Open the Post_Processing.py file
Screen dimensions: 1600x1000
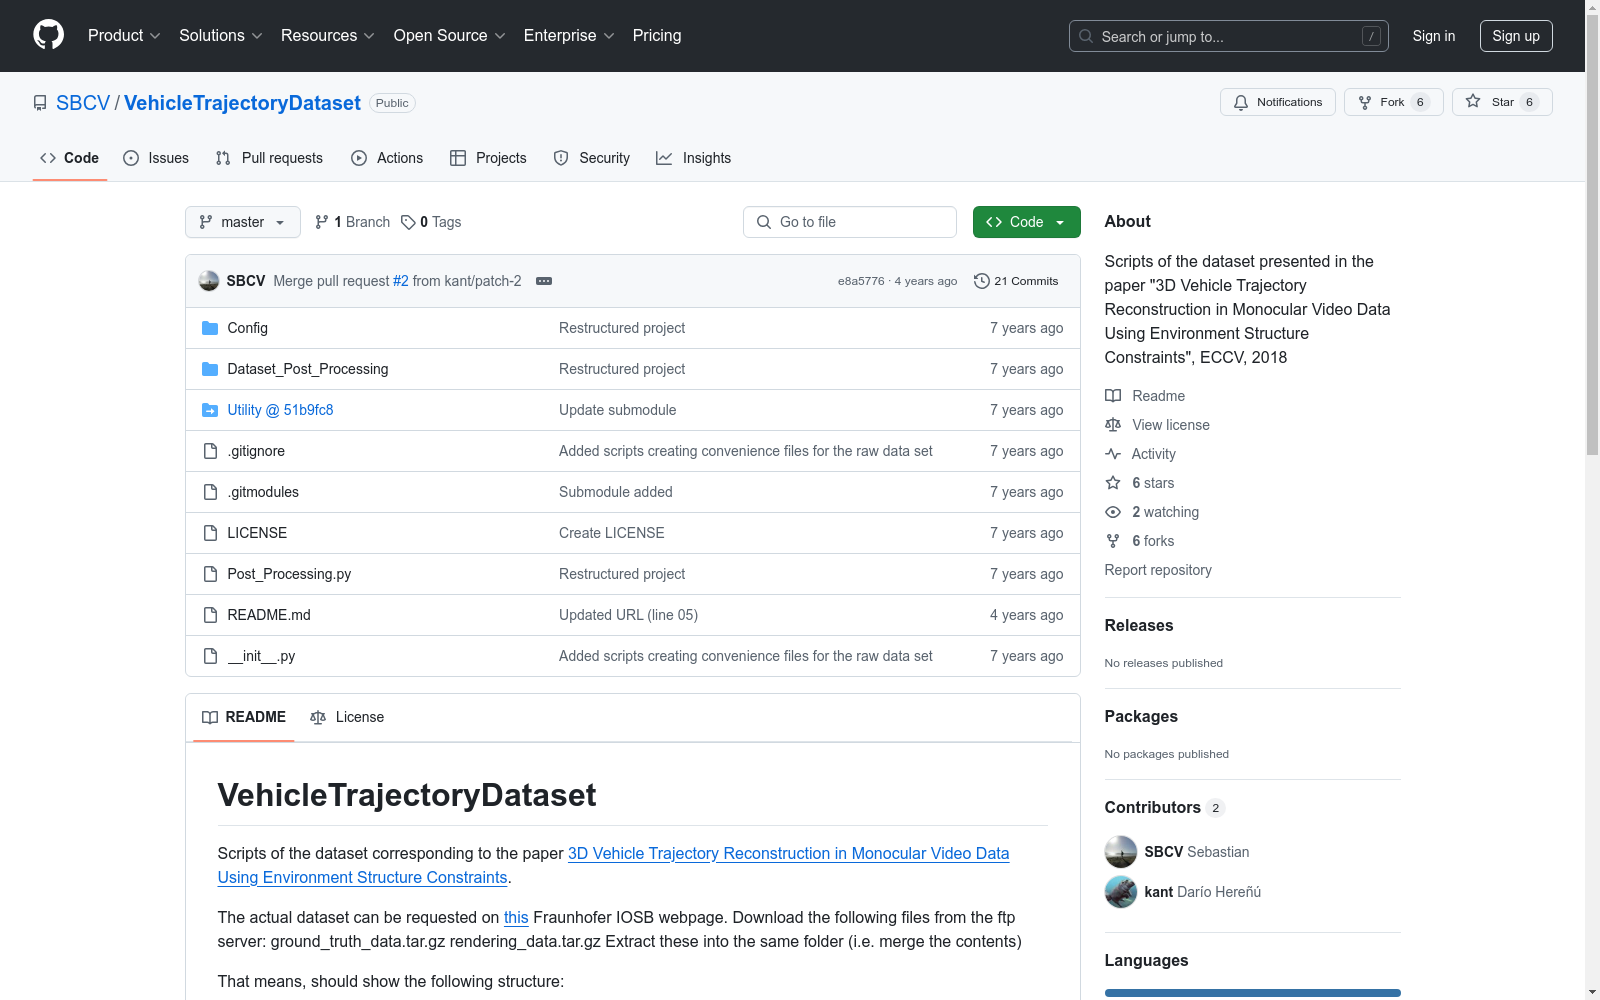point(289,574)
